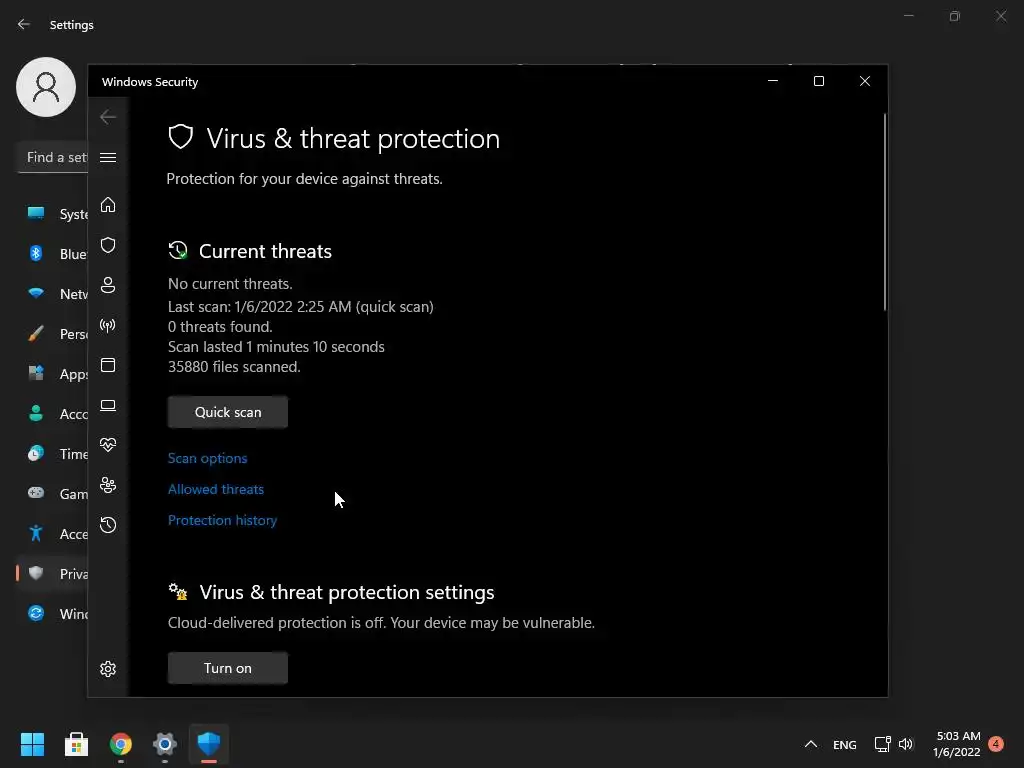Select Bluetooth & devices in Settings sidebar

53,254
